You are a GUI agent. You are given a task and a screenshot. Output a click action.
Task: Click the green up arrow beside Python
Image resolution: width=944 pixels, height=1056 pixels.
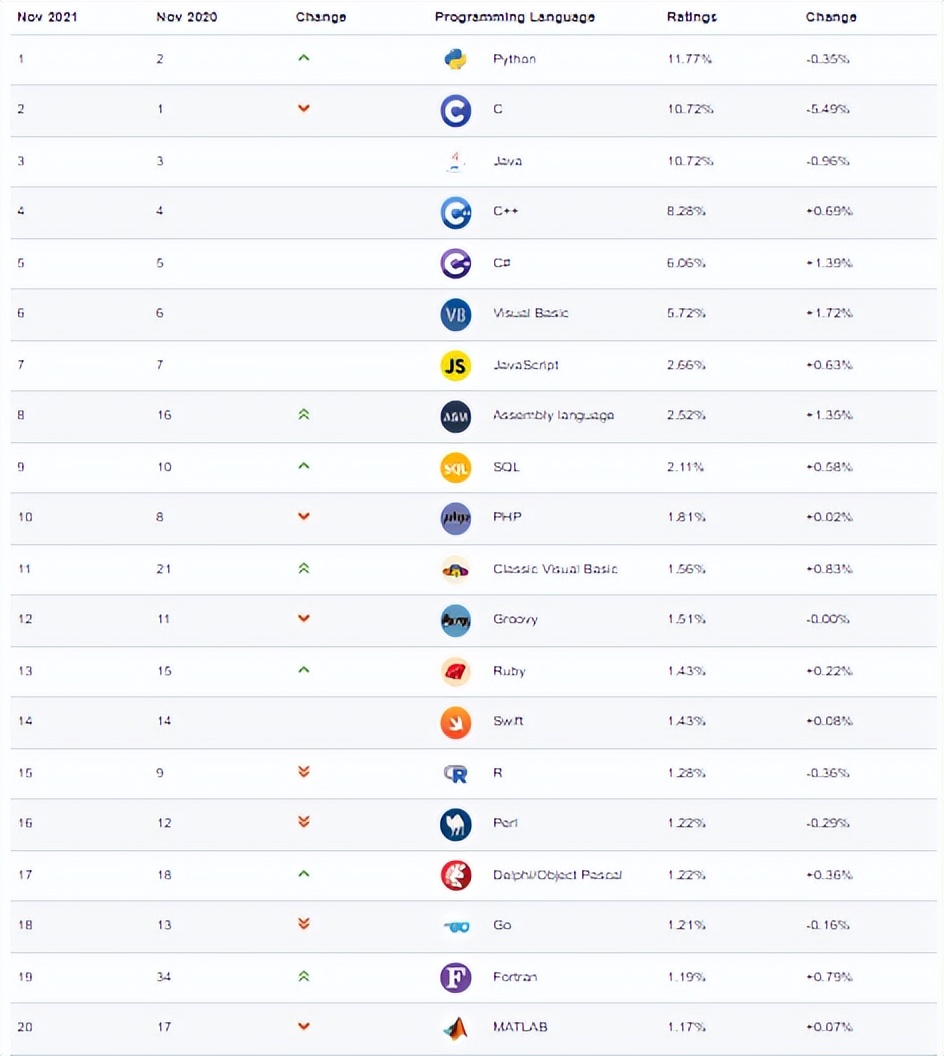click(304, 58)
